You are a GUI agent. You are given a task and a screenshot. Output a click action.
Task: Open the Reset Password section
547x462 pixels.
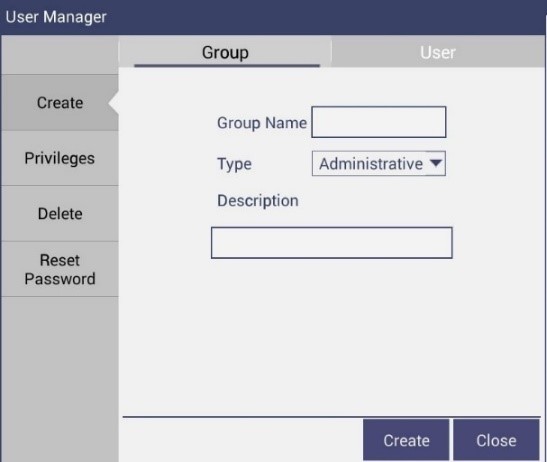60,269
